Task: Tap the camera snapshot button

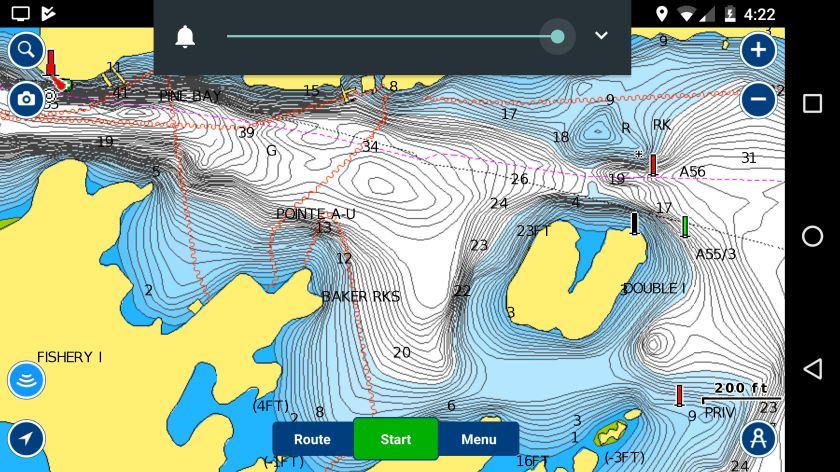Action: coord(26,98)
